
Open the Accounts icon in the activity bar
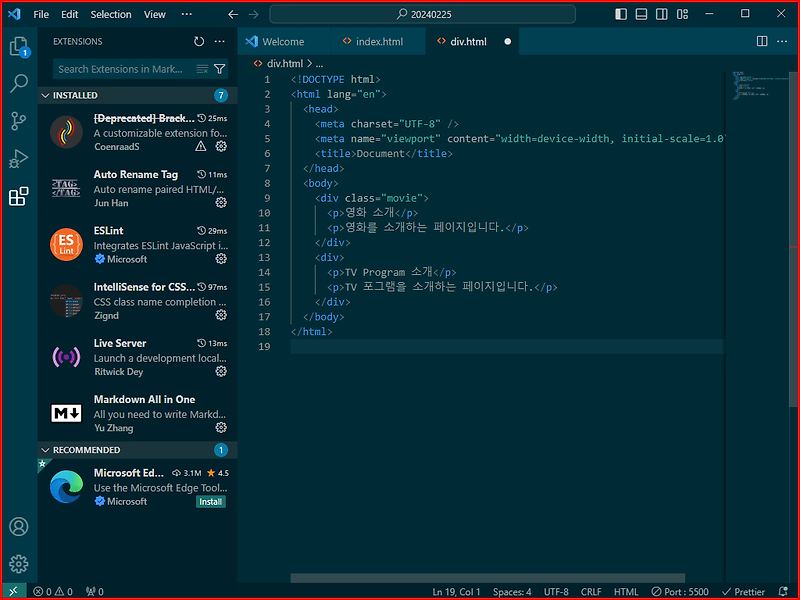[18, 527]
